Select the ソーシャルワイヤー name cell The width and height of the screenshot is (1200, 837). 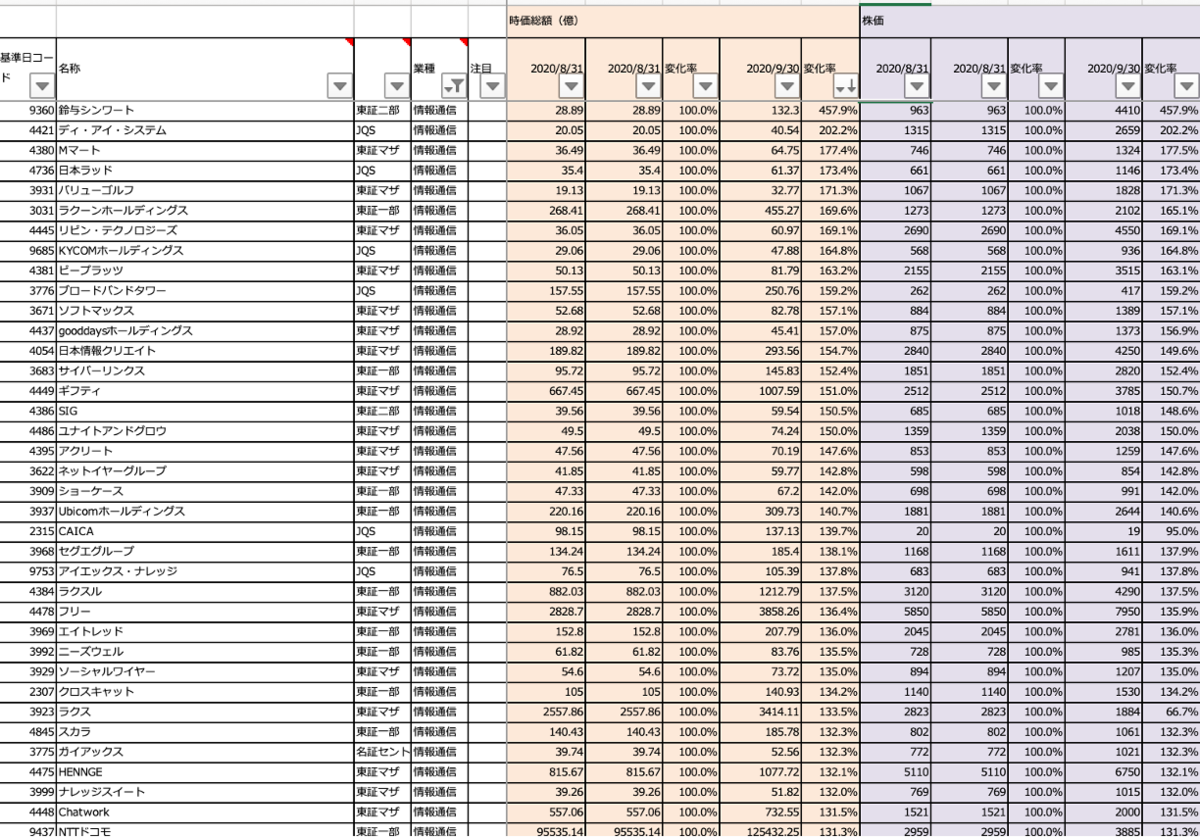pos(205,671)
